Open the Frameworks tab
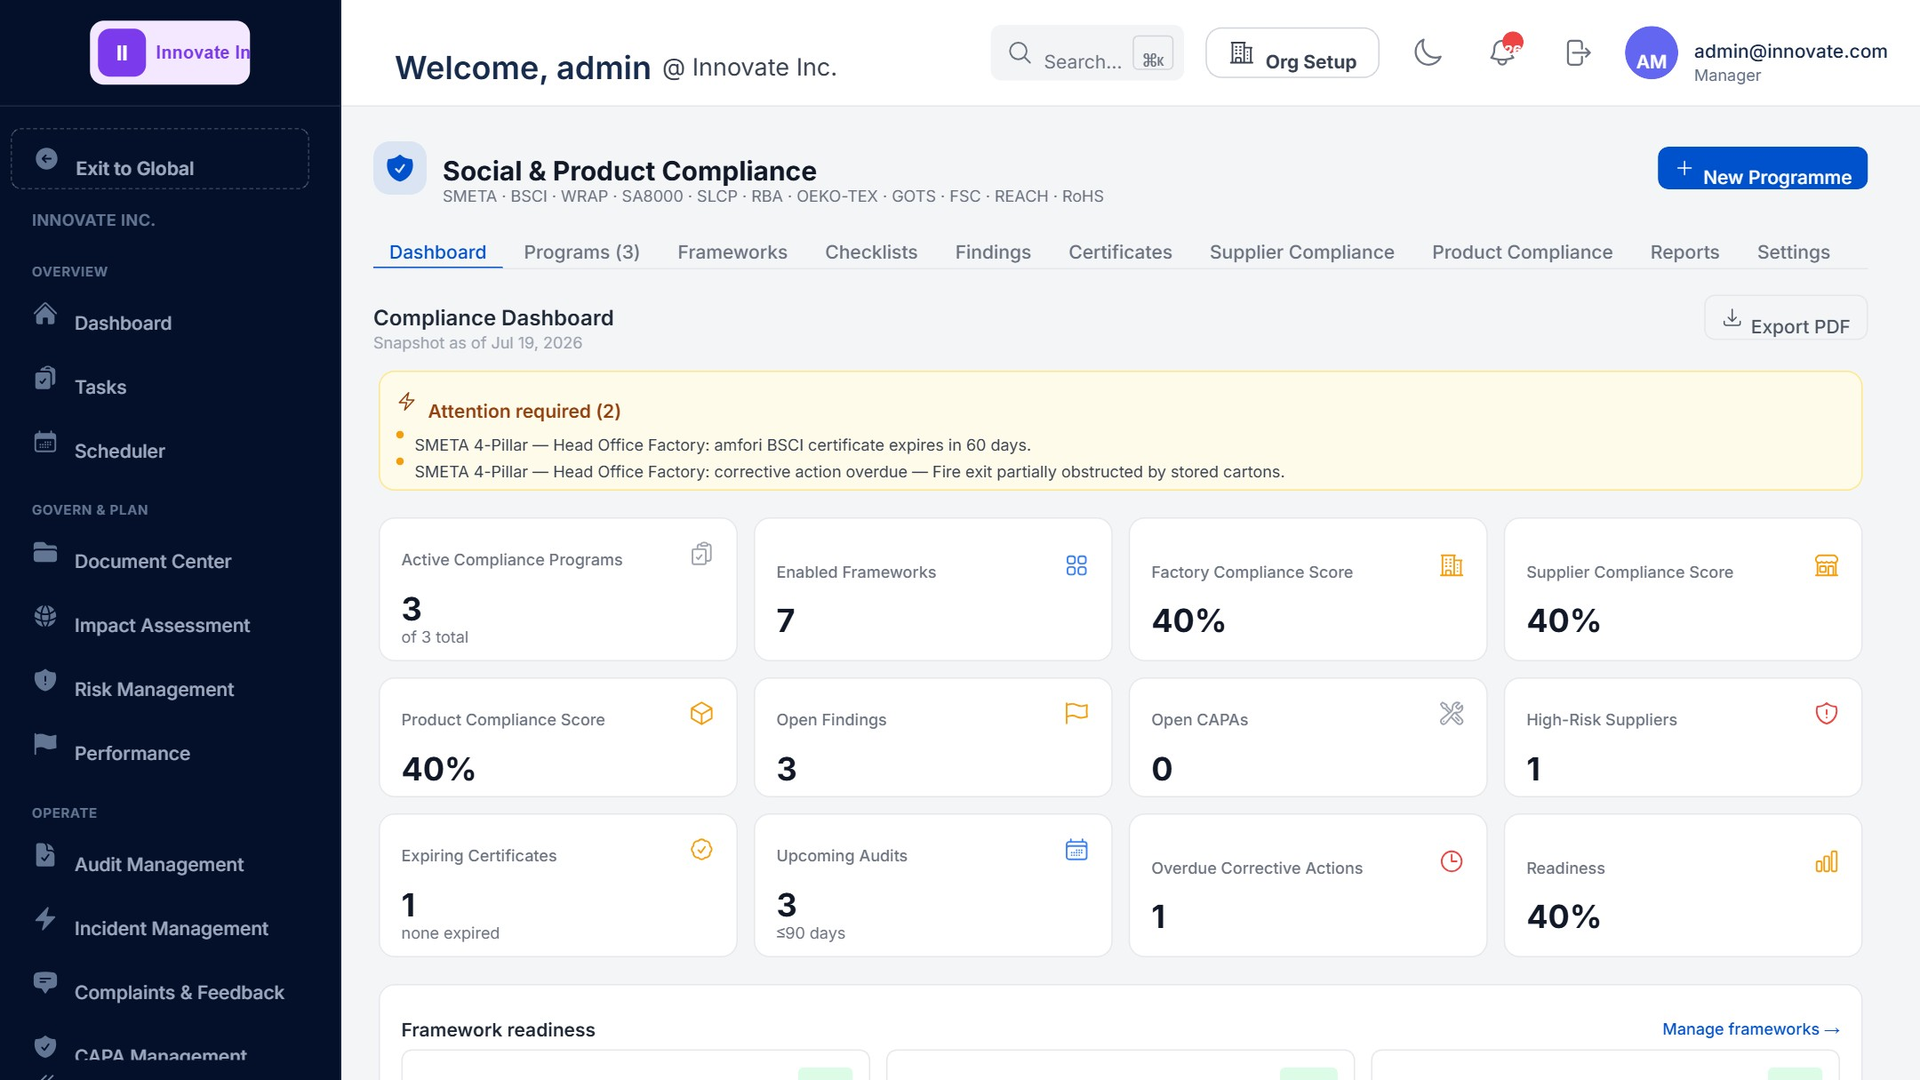Image resolution: width=1920 pixels, height=1080 pixels. point(732,252)
